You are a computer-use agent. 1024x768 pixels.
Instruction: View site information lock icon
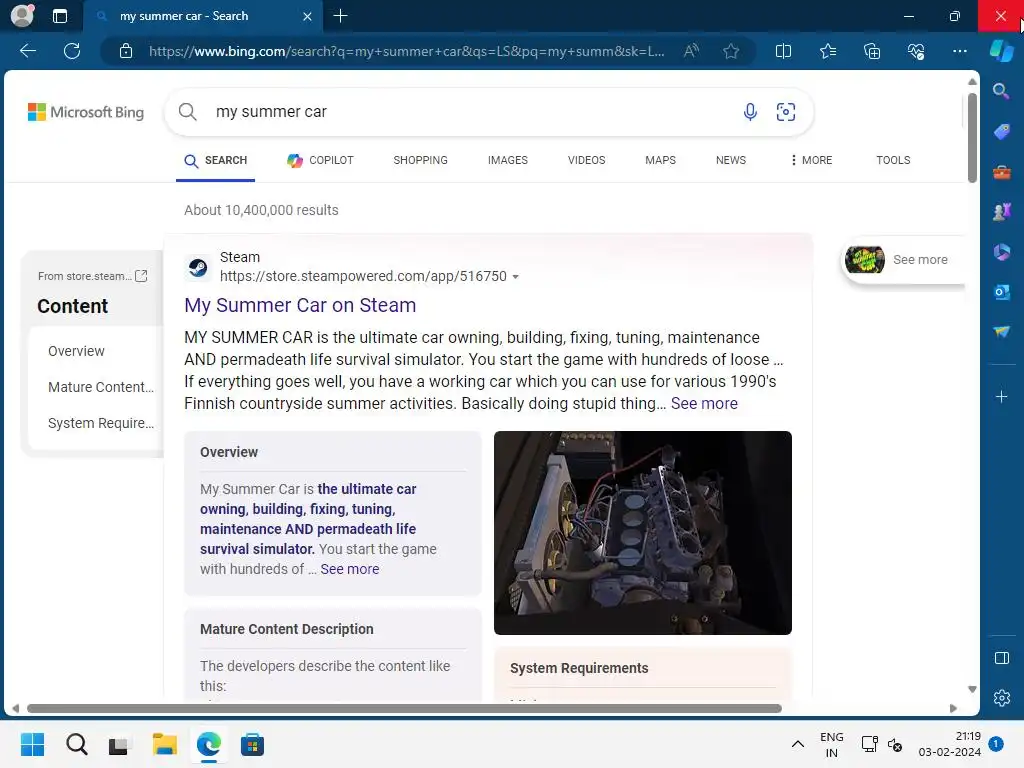[126, 51]
